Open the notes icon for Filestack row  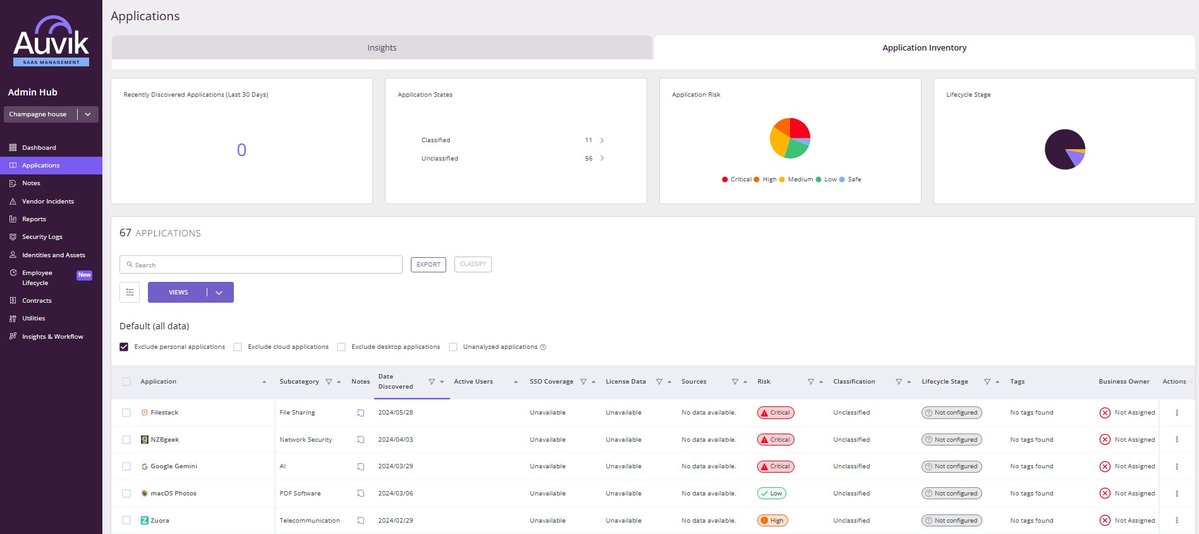[x=361, y=413]
